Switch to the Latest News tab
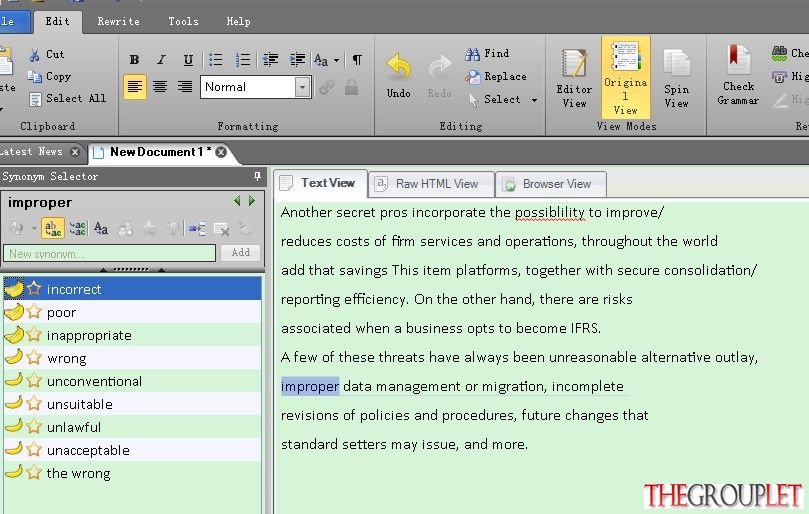This screenshot has width=809, height=514. (x=31, y=152)
